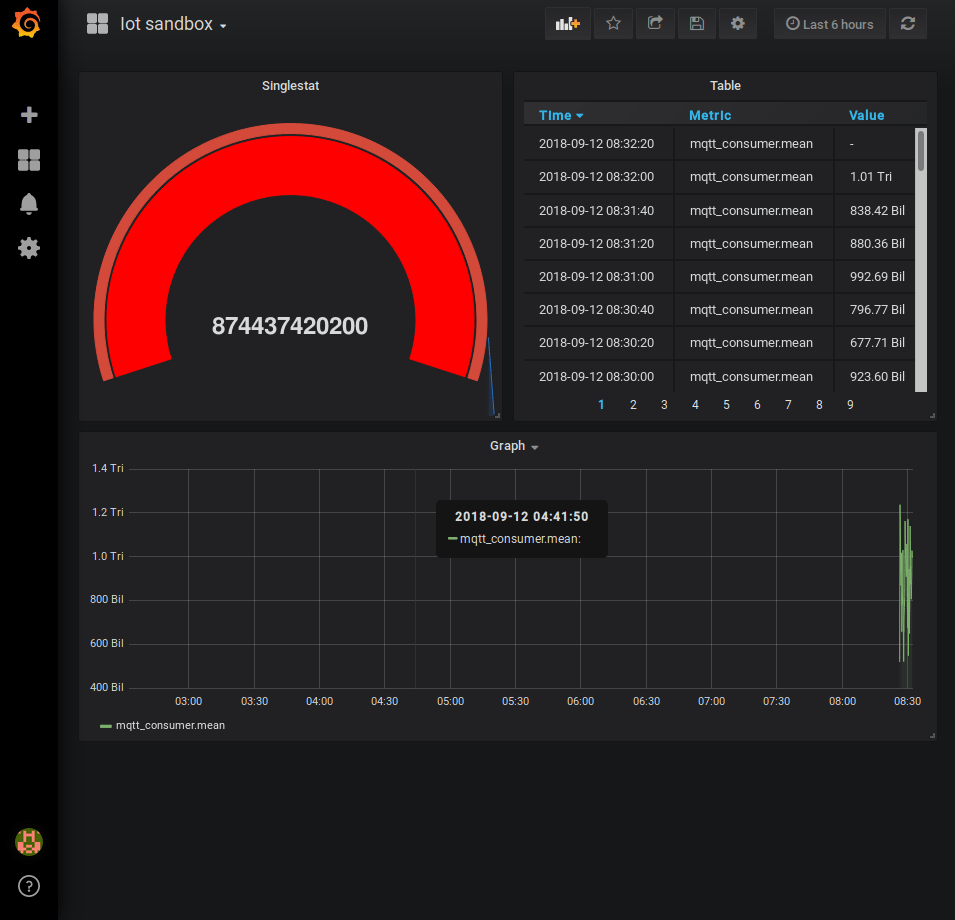The image size is (955, 920).
Task: Sort table by Value column header
Action: (x=866, y=115)
